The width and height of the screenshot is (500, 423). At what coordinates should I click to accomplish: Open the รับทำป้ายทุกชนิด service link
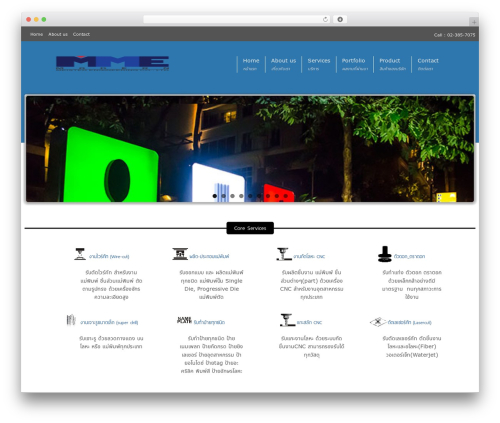pos(209,322)
